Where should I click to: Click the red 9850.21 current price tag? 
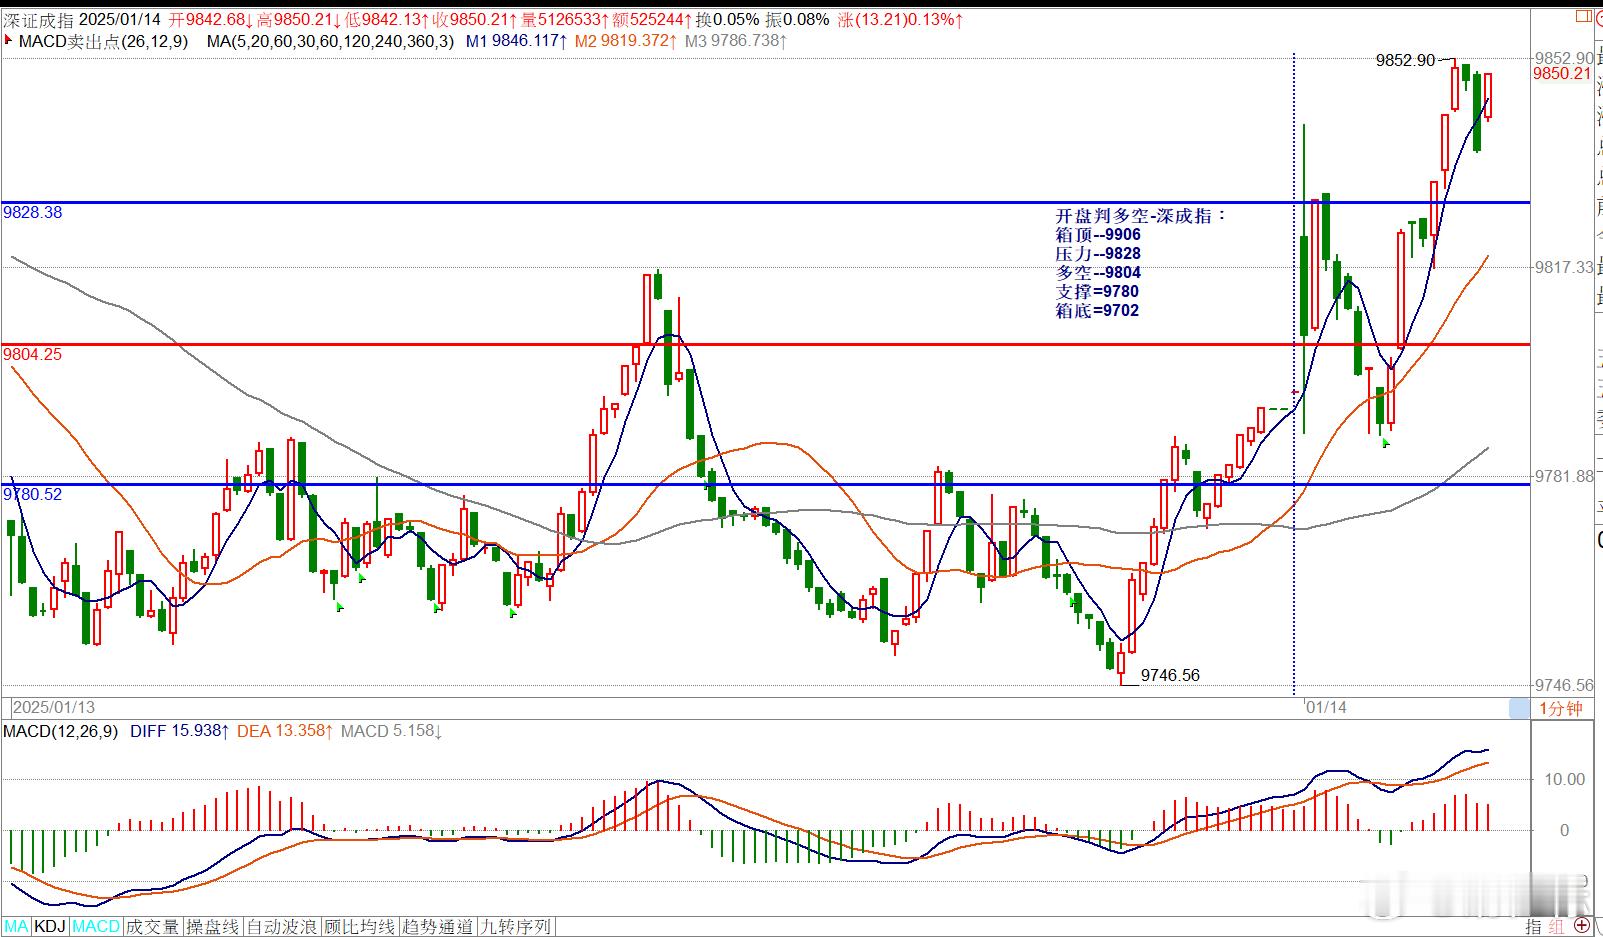1561,73
